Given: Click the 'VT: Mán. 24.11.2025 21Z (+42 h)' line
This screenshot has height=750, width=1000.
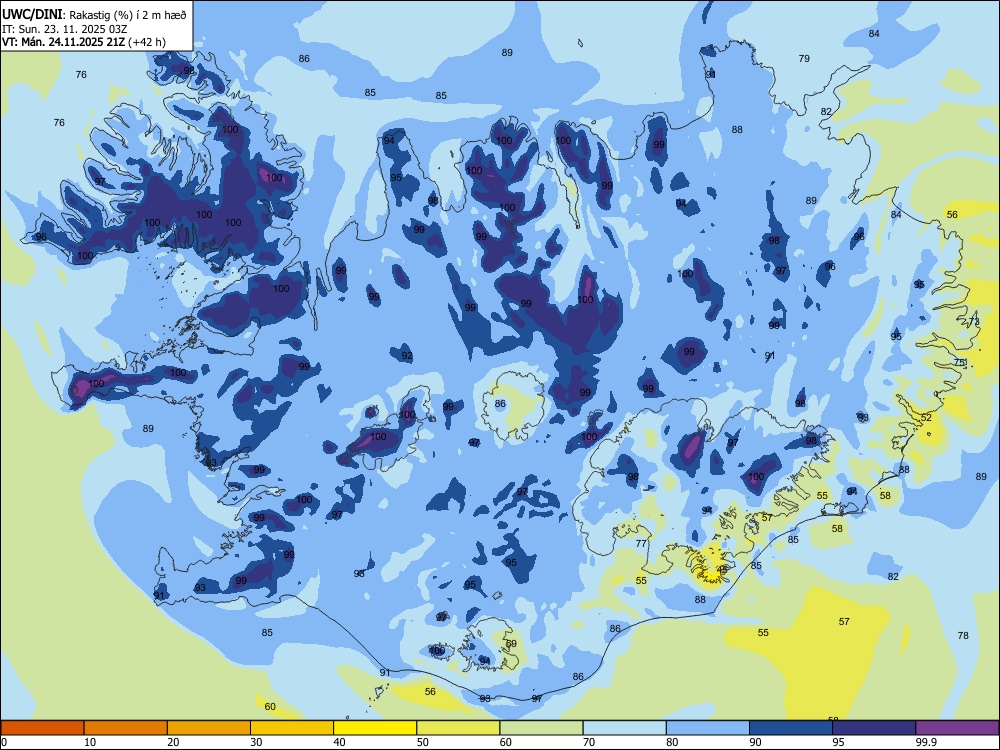Looking at the screenshot, I should tap(84, 42).
